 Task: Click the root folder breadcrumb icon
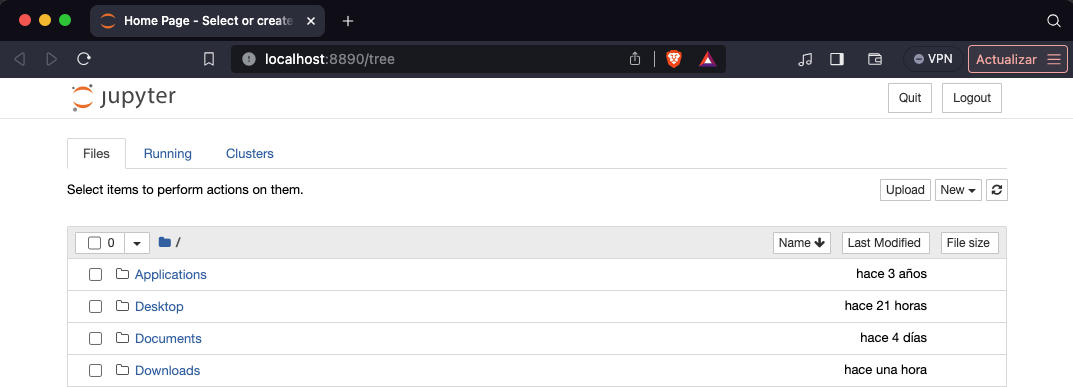(x=164, y=242)
